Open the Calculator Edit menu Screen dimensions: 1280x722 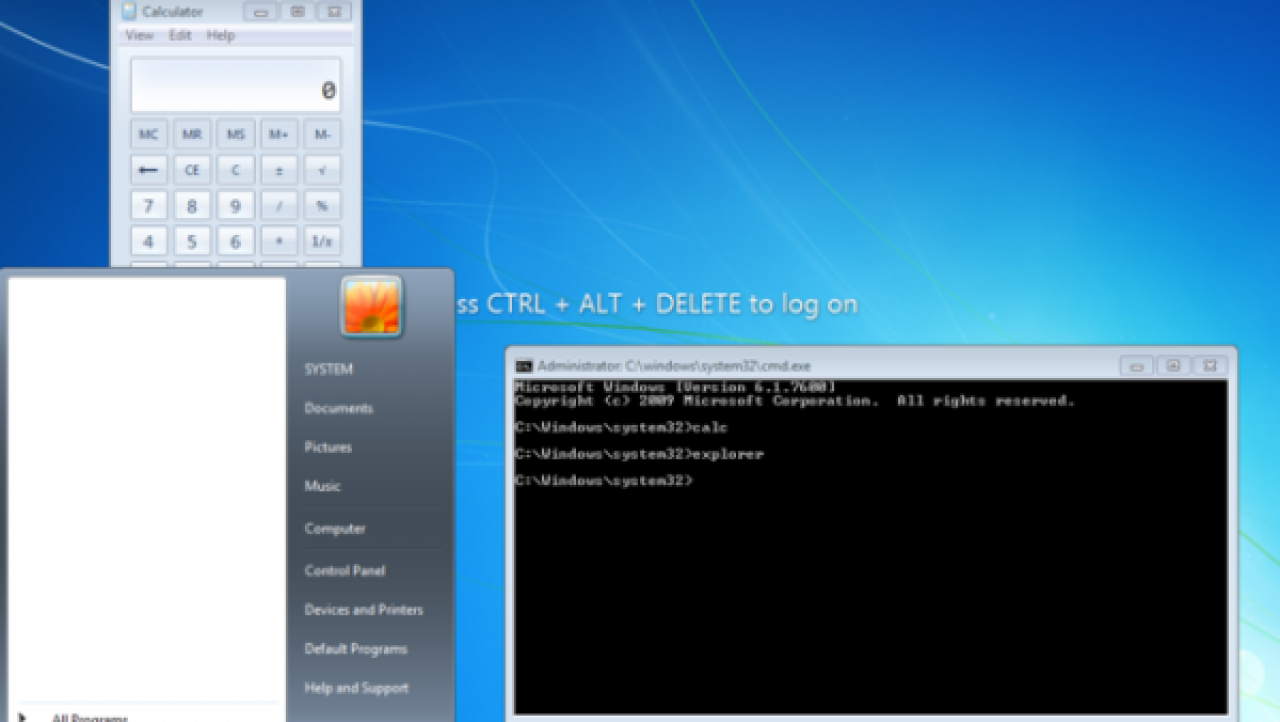tap(180, 35)
